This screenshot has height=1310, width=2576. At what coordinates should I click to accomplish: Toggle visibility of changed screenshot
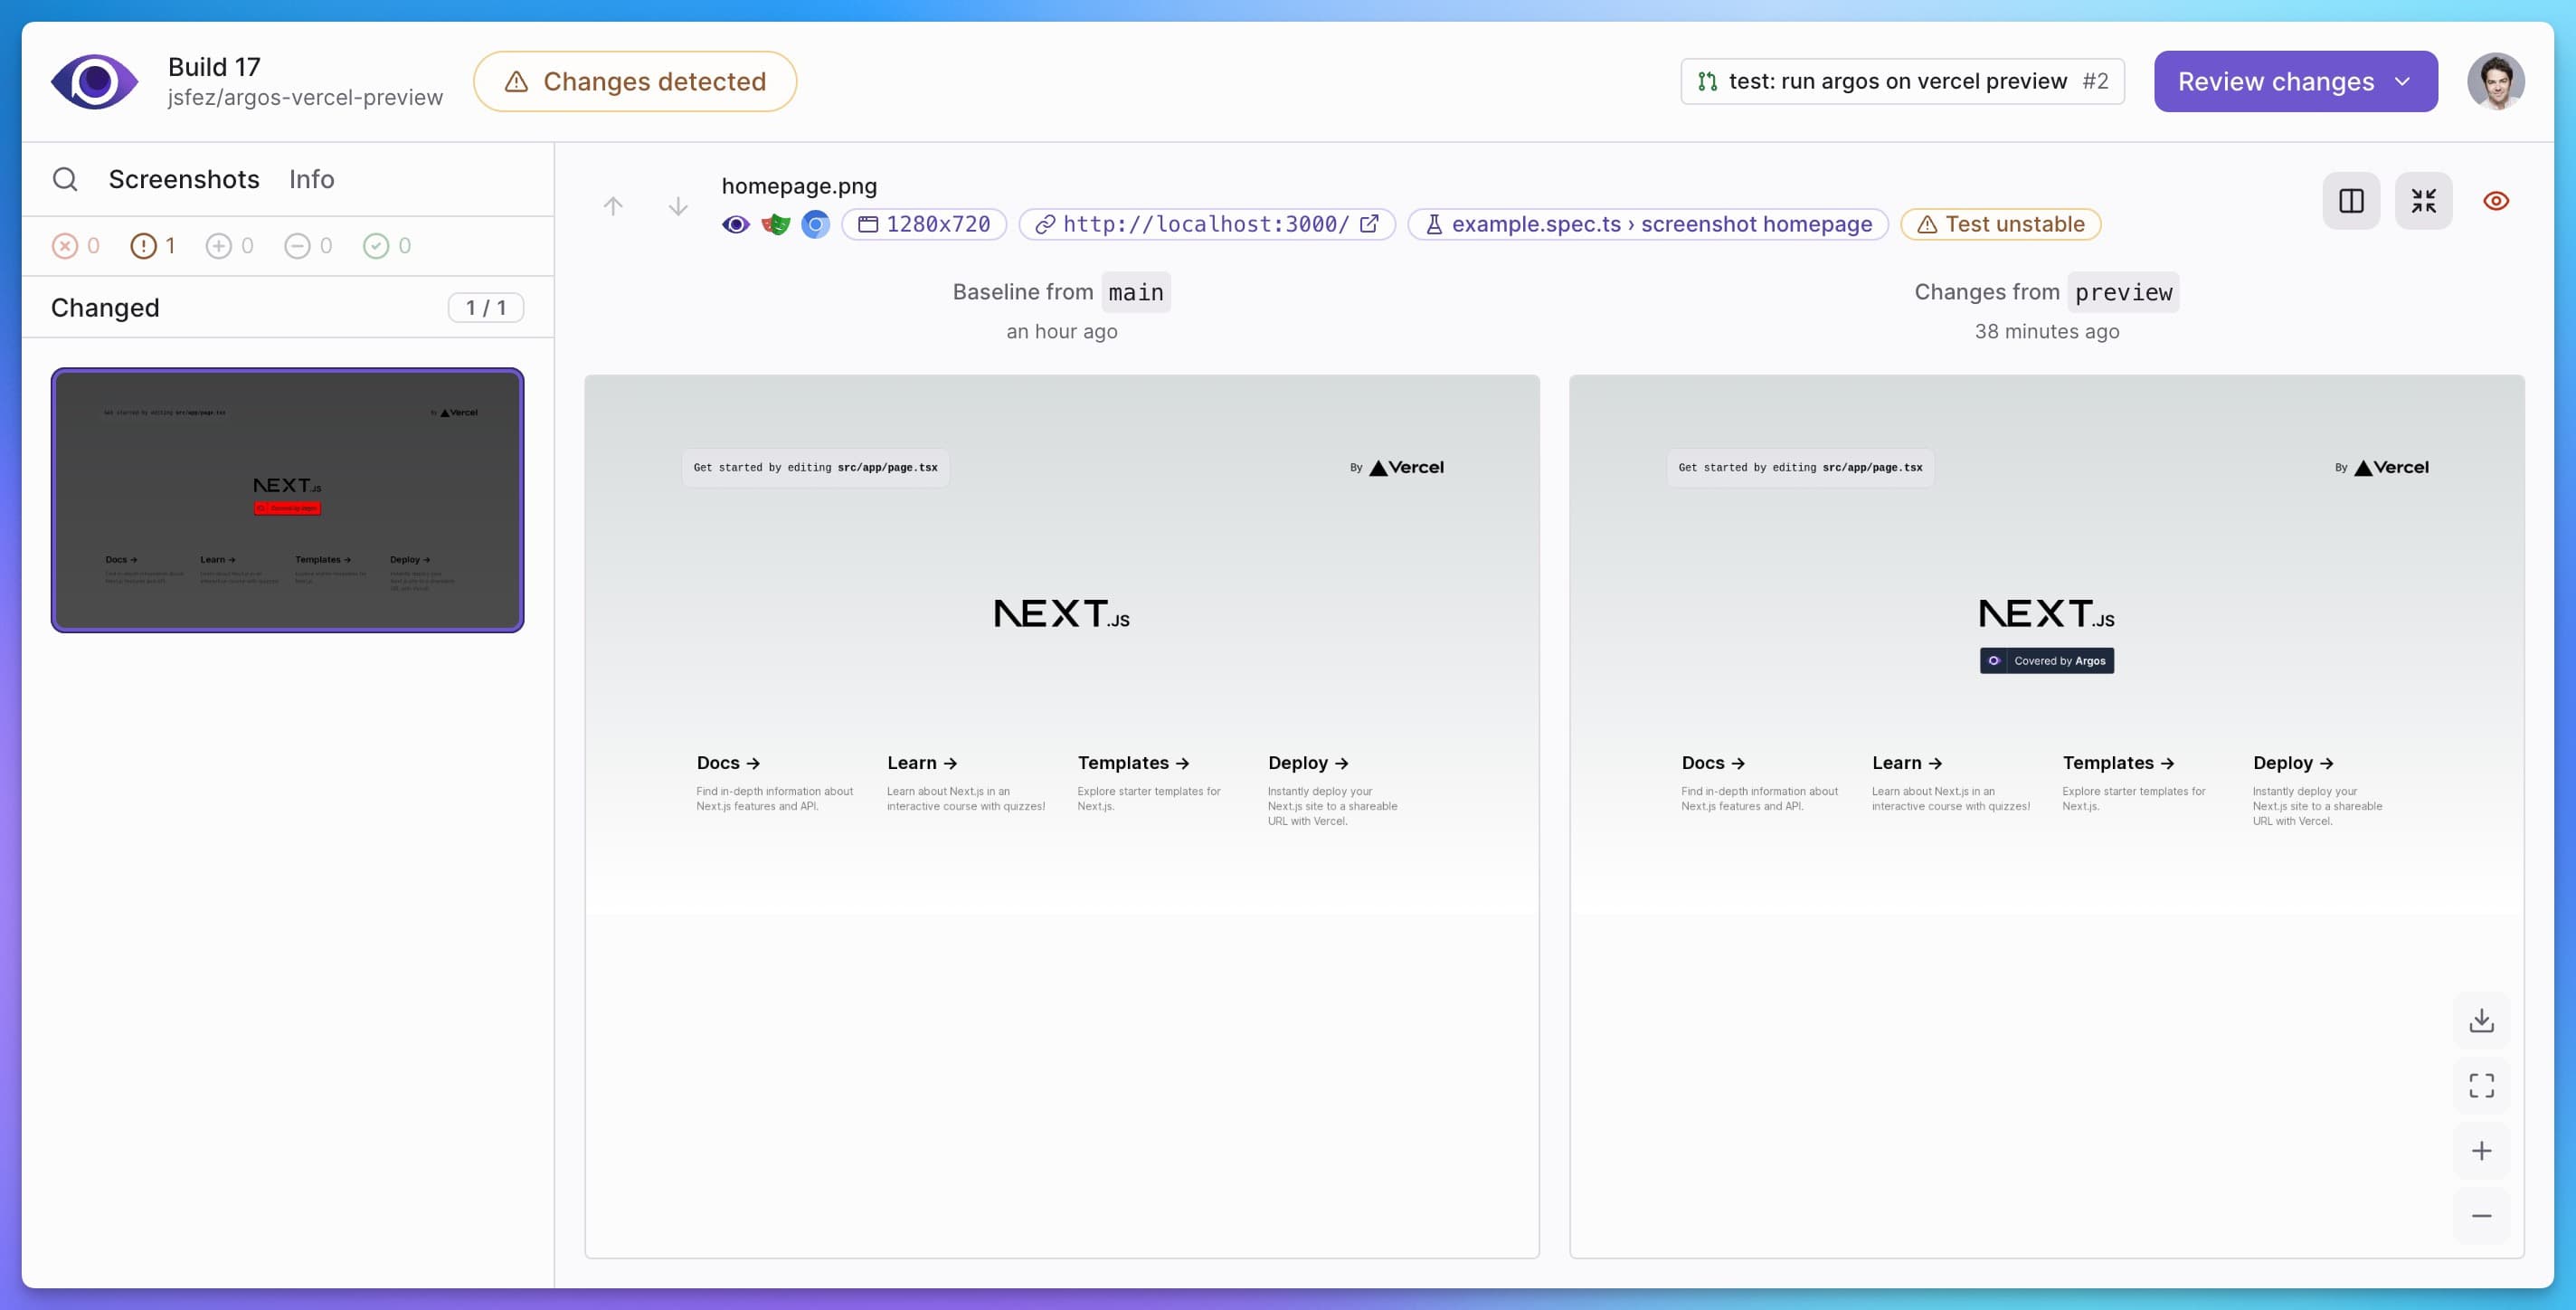coord(2497,201)
